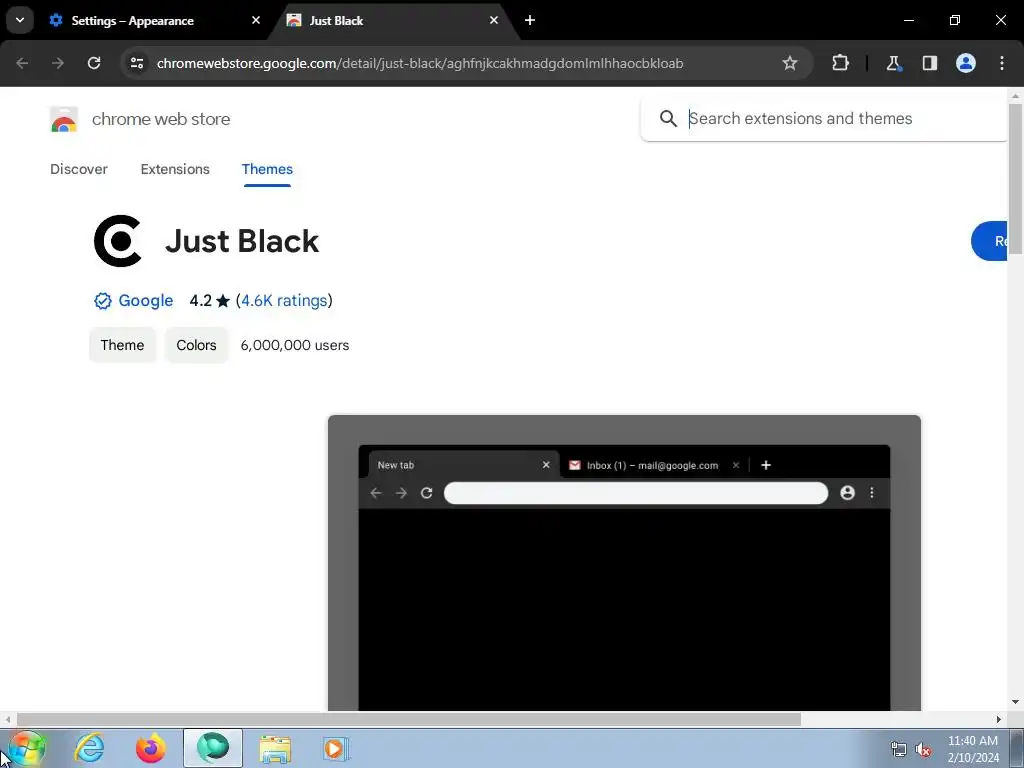Reload the current page
1024x768 pixels.
[x=94, y=63]
